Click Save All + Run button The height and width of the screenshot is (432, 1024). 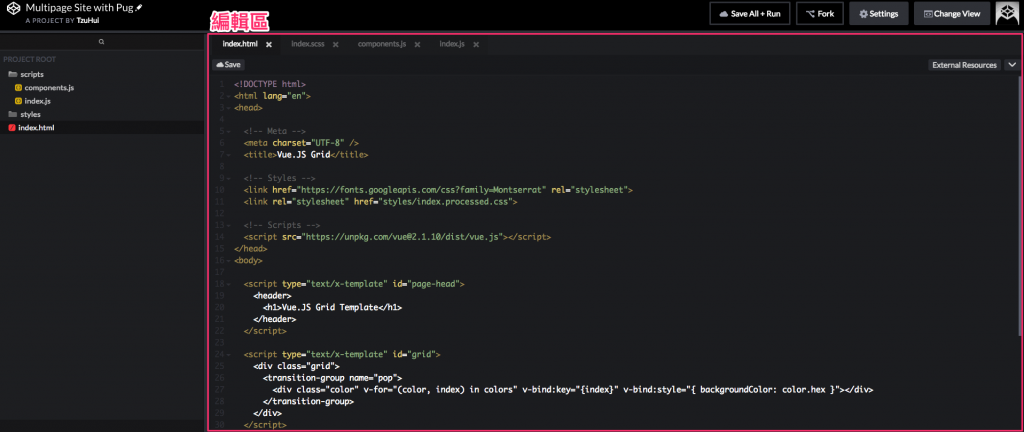tap(750, 13)
